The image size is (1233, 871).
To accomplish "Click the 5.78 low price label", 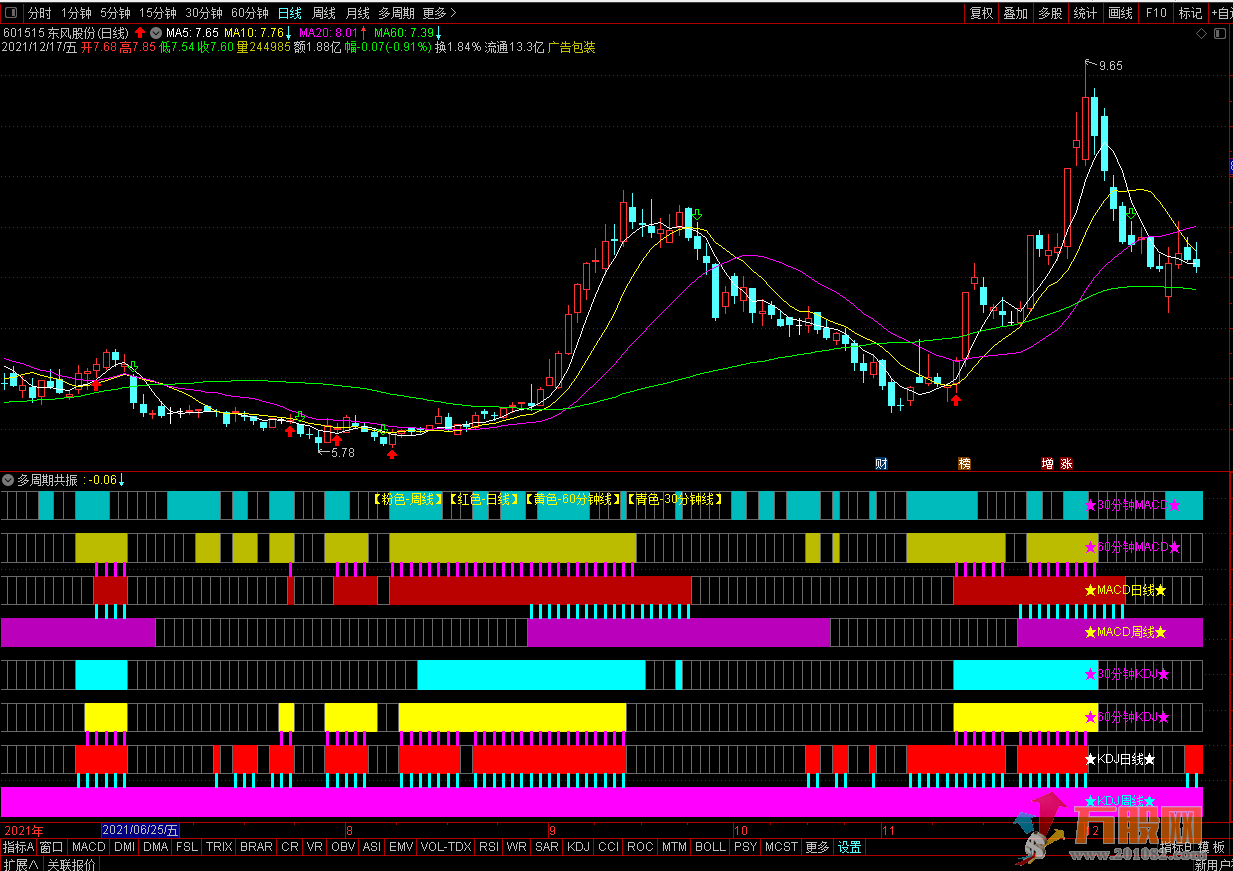I will (343, 453).
